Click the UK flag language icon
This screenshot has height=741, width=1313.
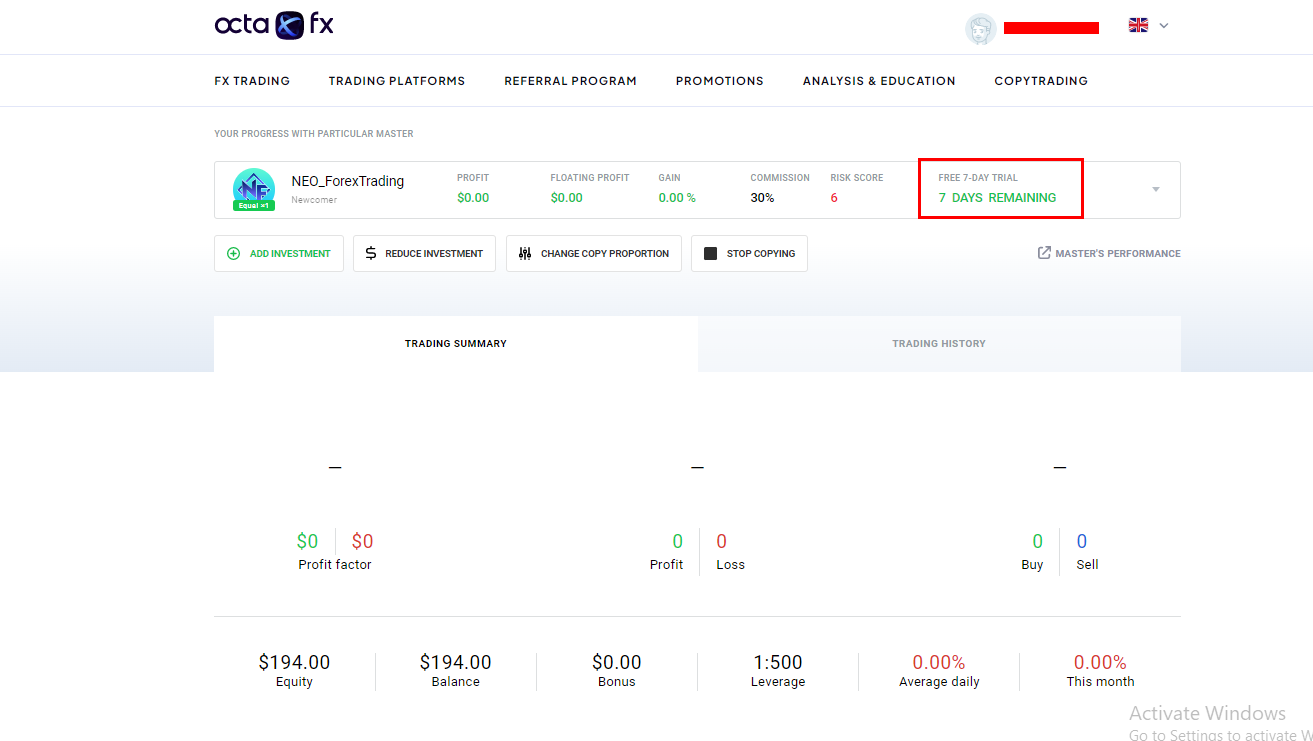1138,25
